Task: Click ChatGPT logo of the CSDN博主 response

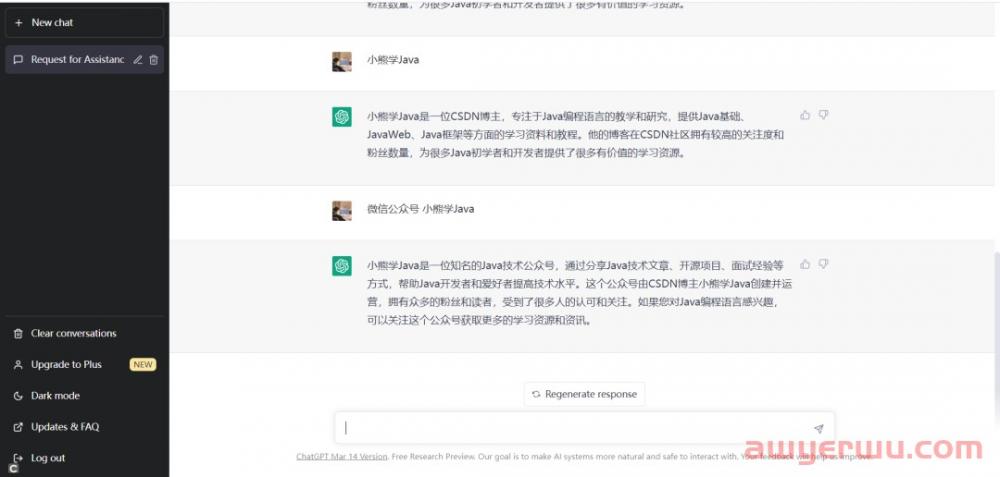Action: tap(342, 117)
